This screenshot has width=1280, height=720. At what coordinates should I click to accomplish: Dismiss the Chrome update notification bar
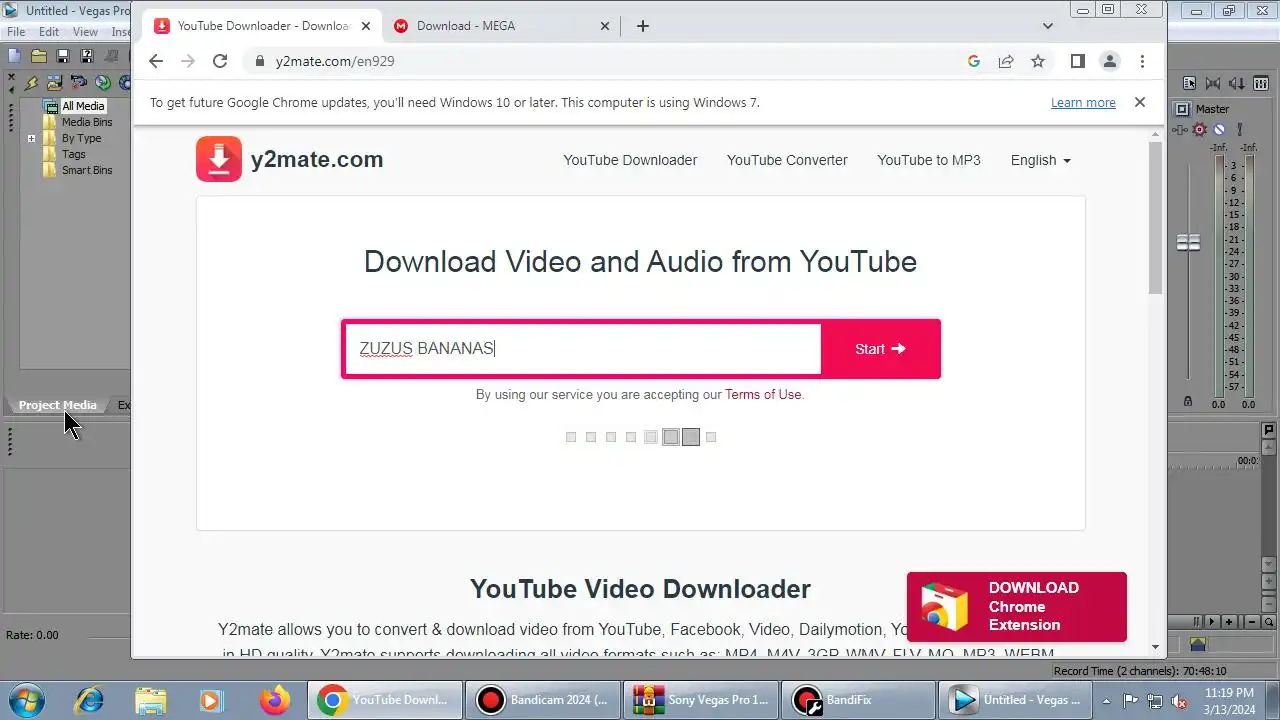1139,102
